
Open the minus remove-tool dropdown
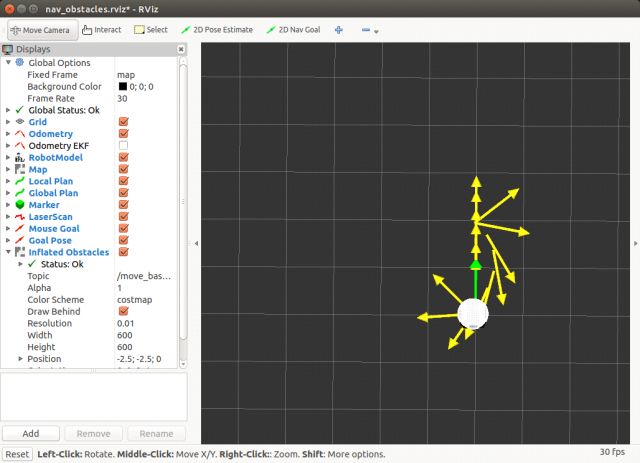(368, 31)
